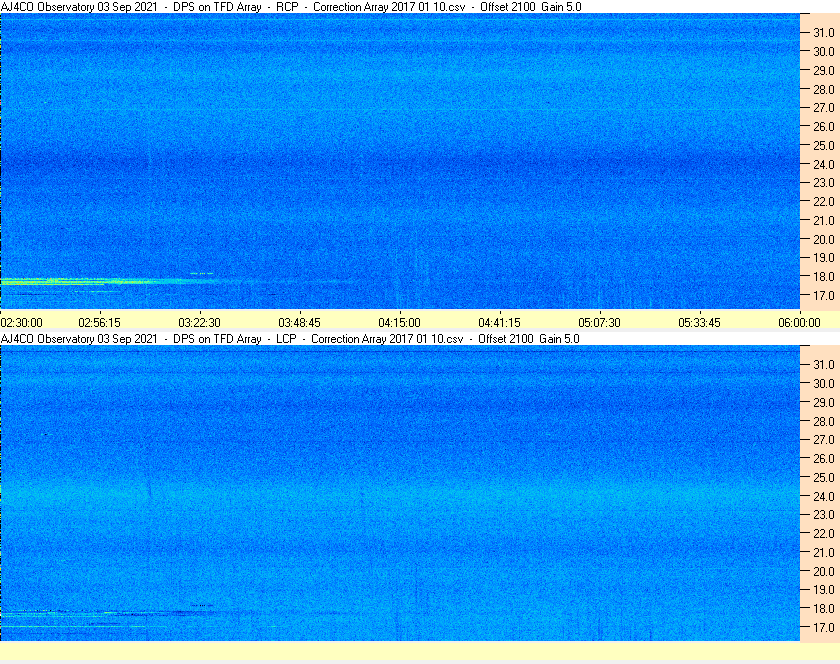
Task: Pick the 28.0 frequency label on LCP chart
Action: [x=824, y=421]
